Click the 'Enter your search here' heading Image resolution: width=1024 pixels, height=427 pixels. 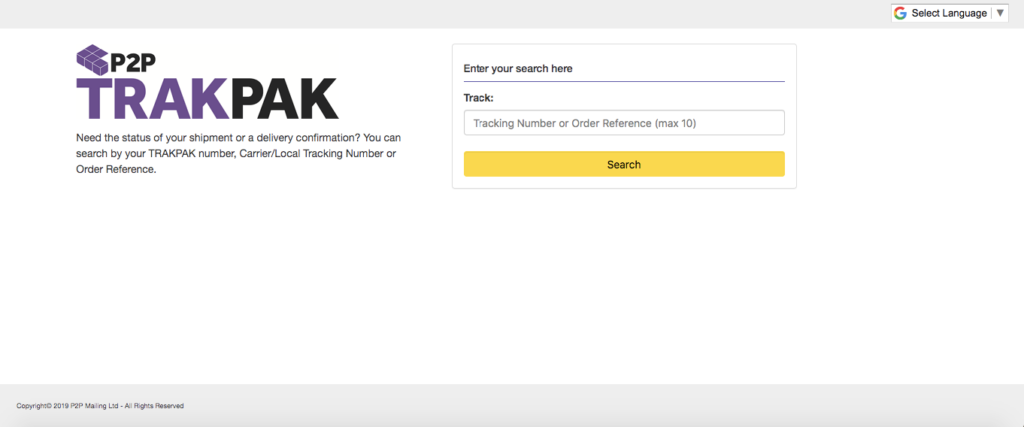(518, 69)
